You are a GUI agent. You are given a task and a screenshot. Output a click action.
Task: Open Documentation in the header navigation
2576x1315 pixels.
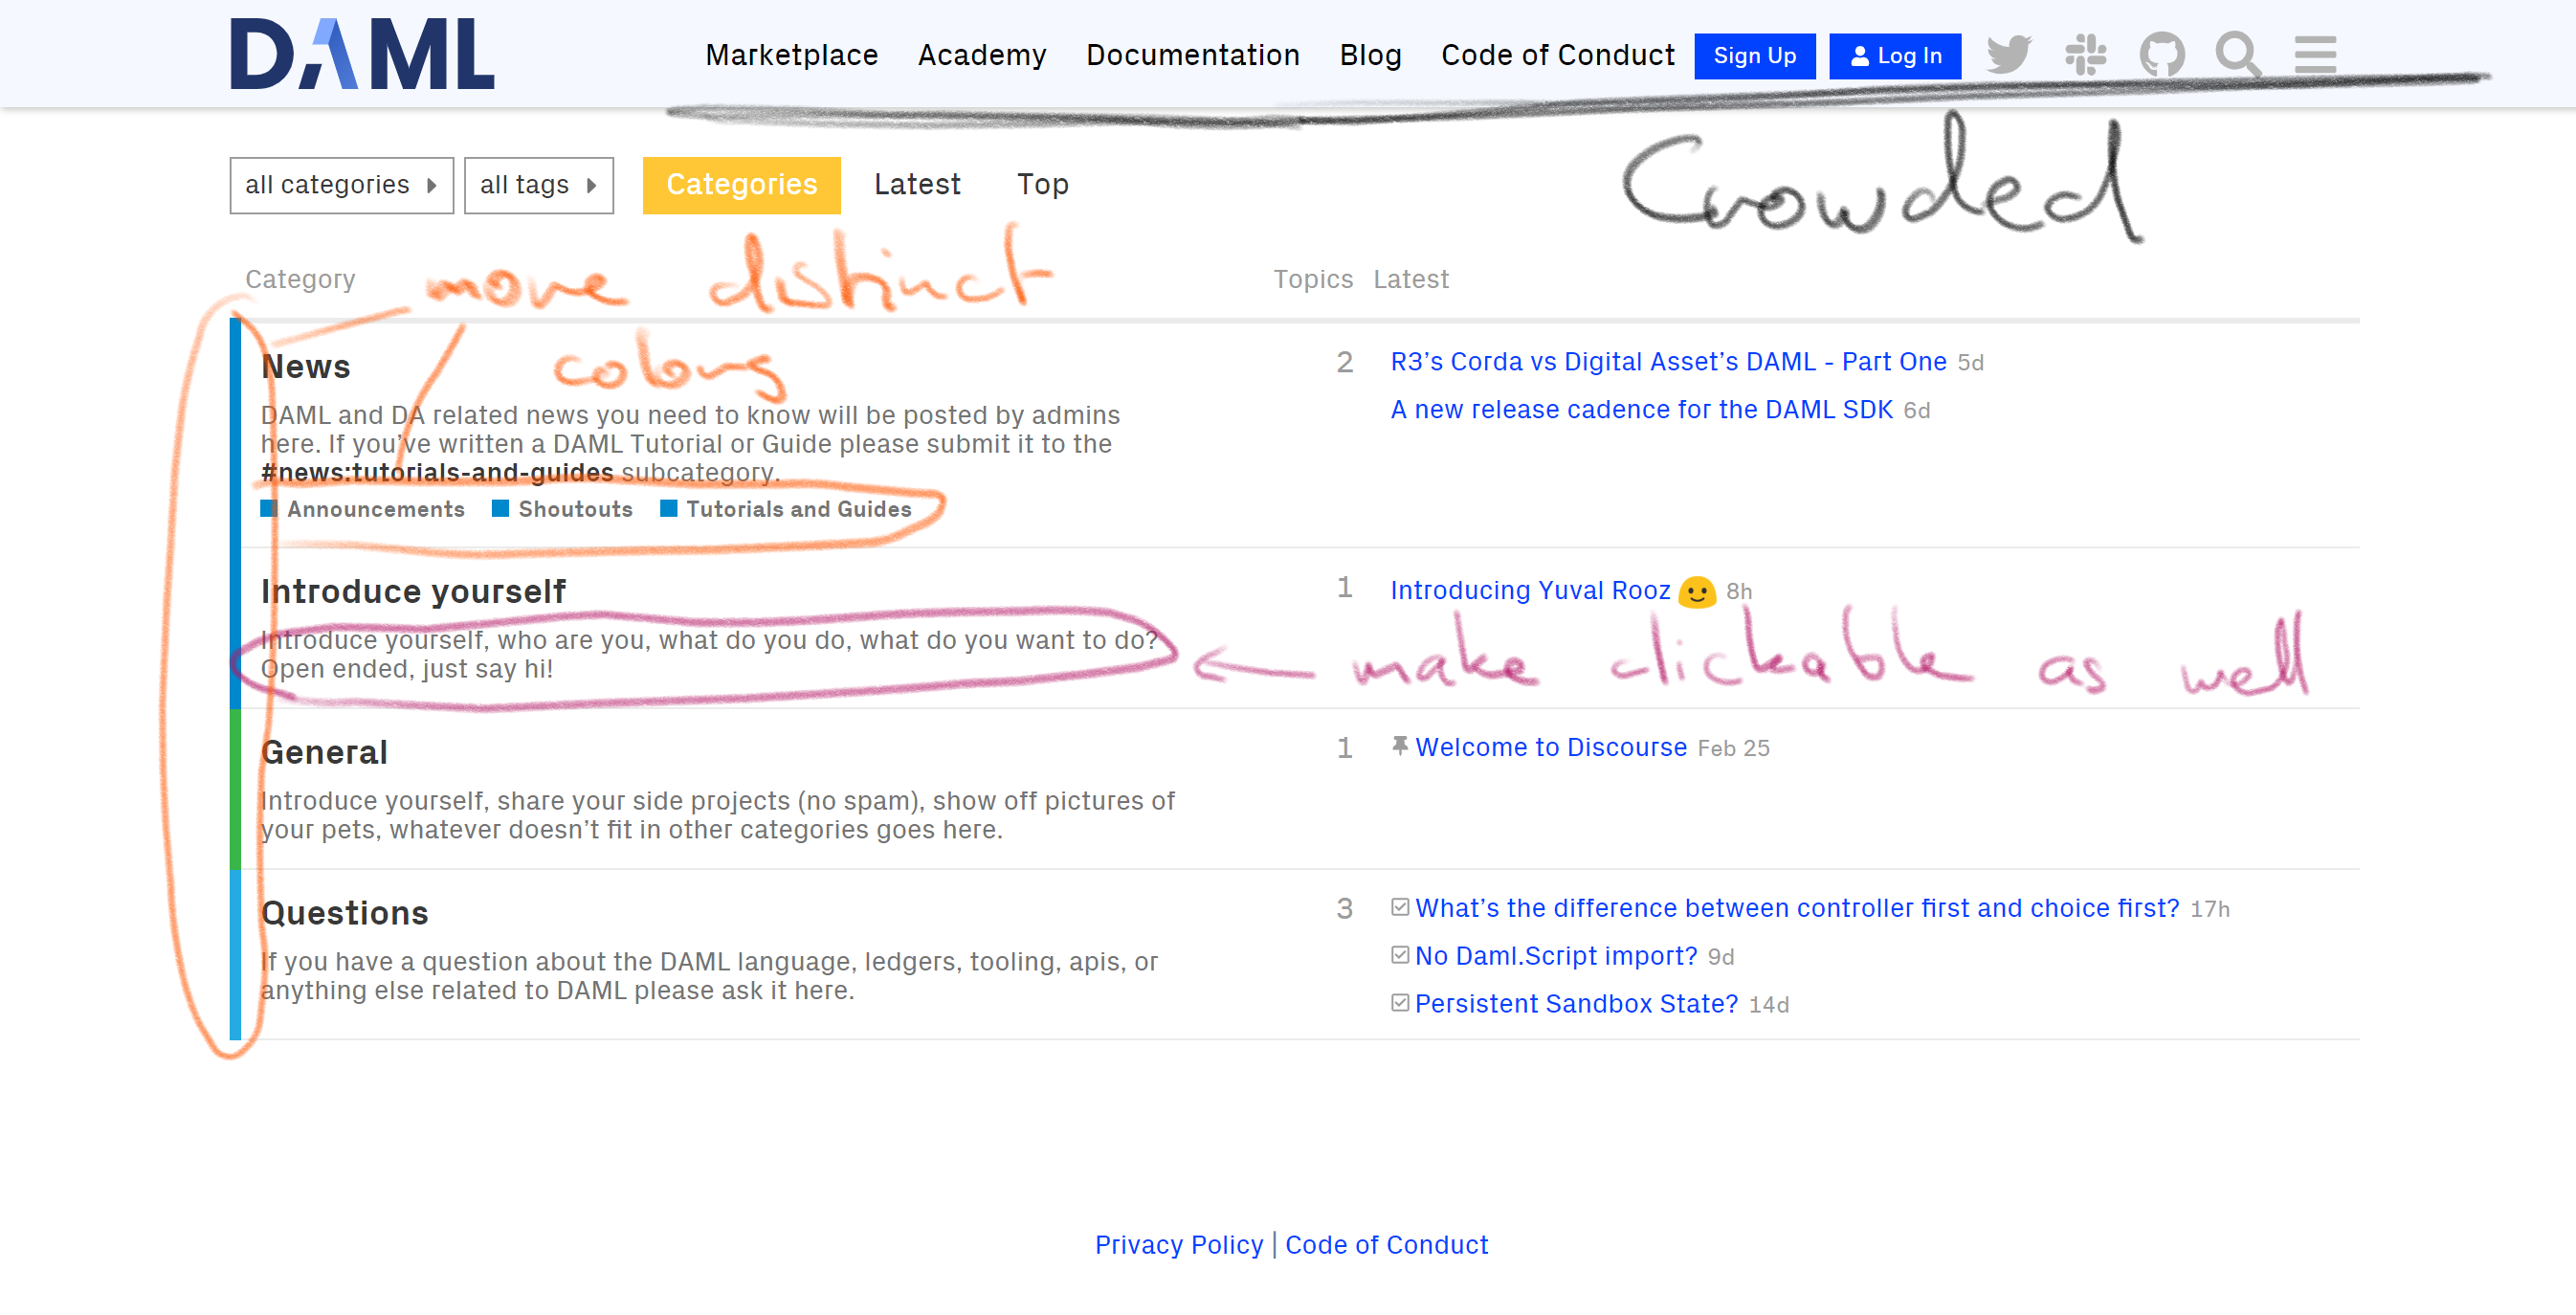[1193, 55]
